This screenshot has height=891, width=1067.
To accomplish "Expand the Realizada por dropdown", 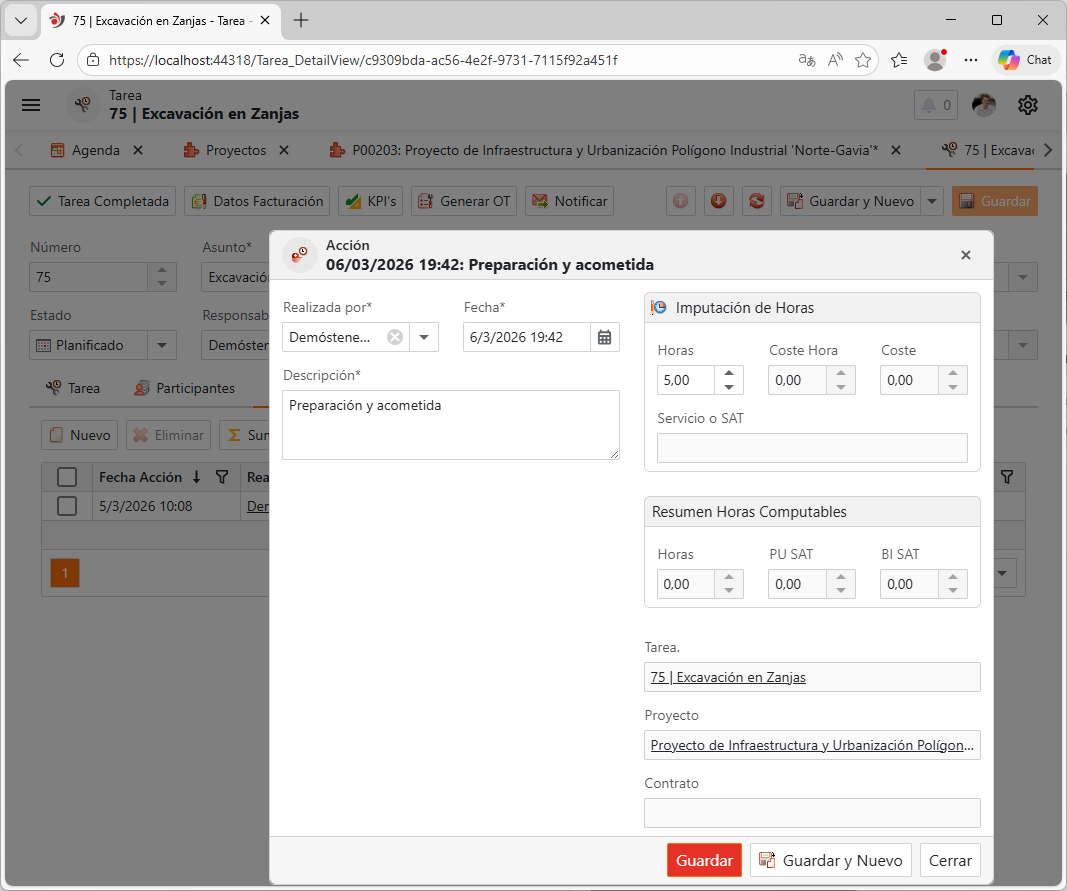I will pos(424,337).
